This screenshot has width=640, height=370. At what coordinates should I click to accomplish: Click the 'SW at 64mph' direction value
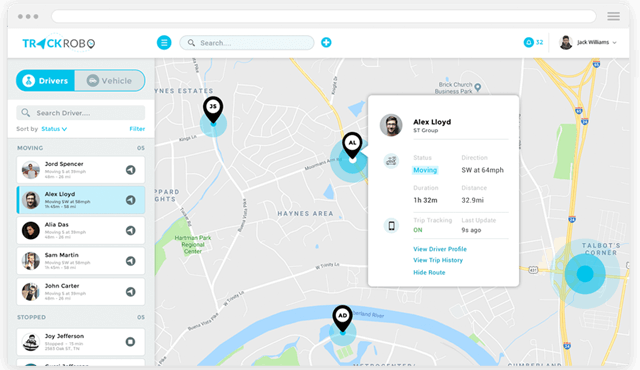(x=482, y=170)
